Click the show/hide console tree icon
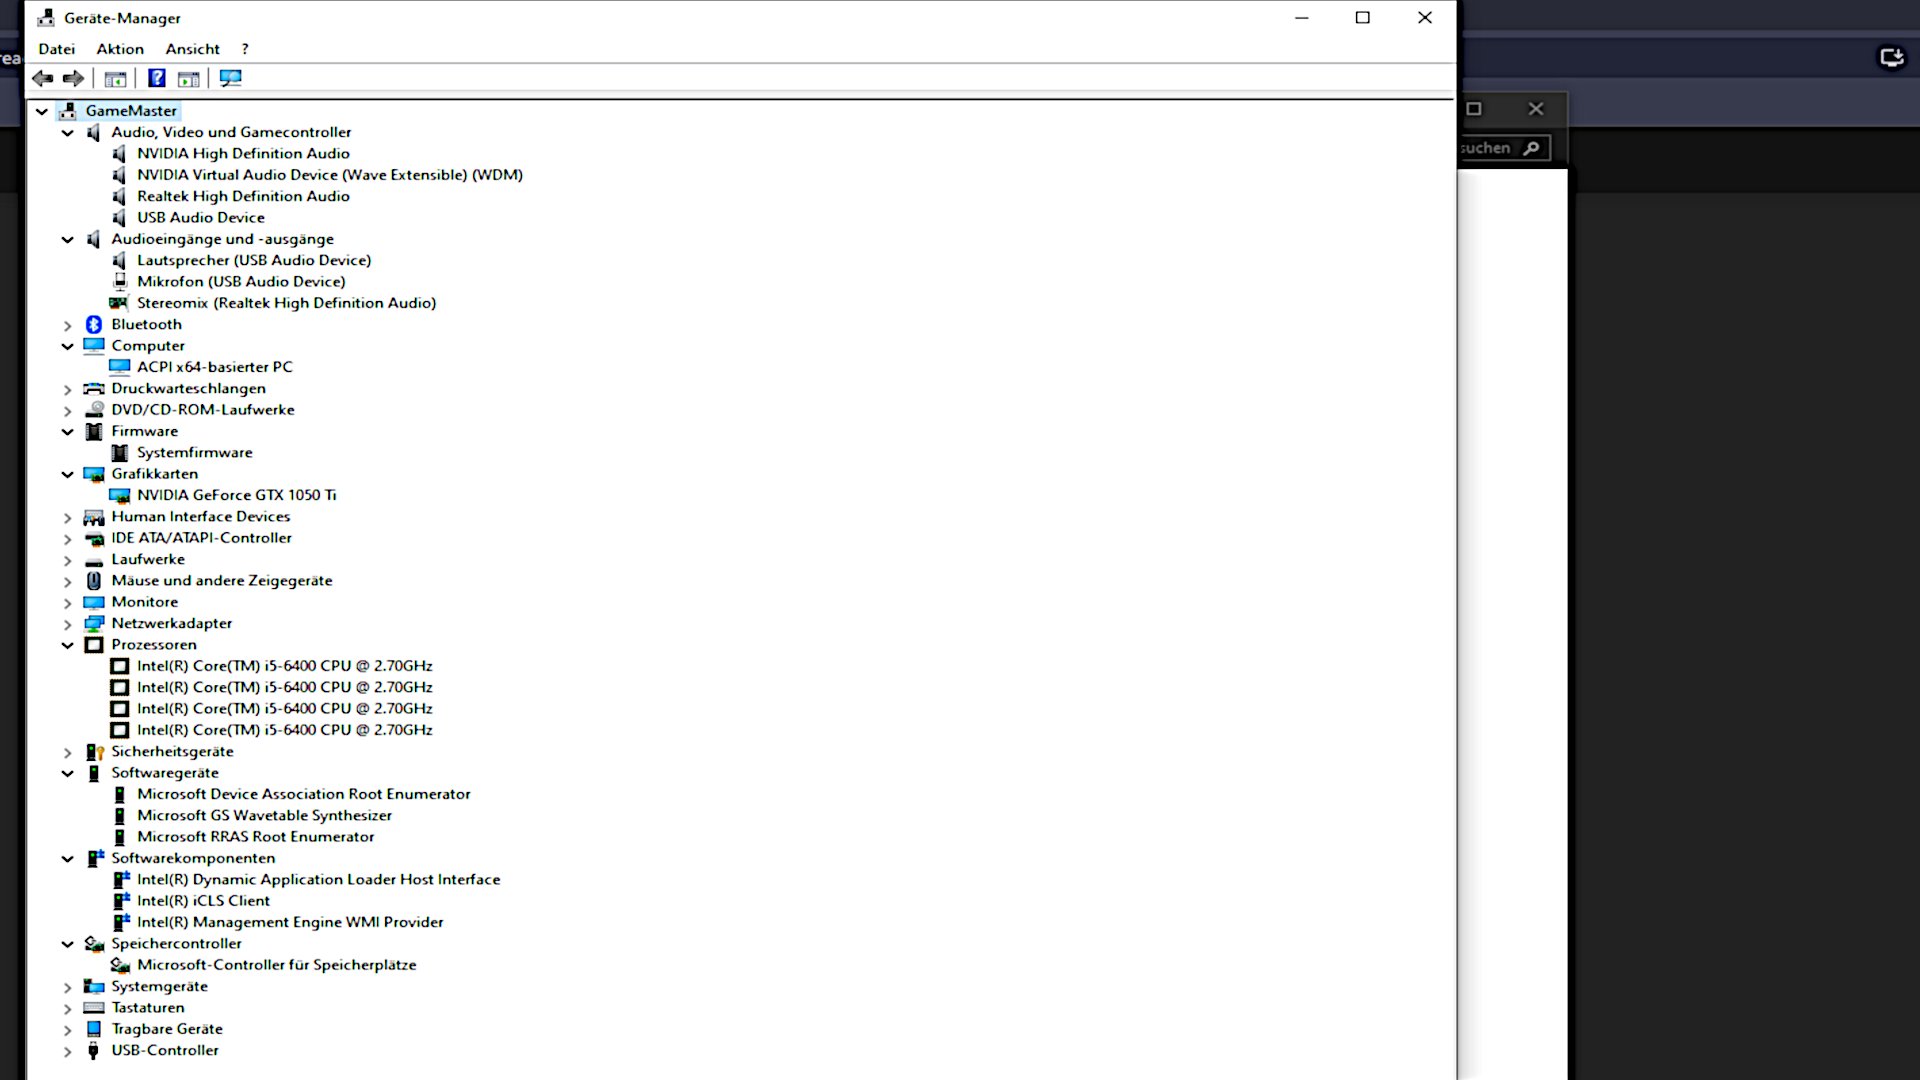The height and width of the screenshot is (1080, 1920). (116, 78)
